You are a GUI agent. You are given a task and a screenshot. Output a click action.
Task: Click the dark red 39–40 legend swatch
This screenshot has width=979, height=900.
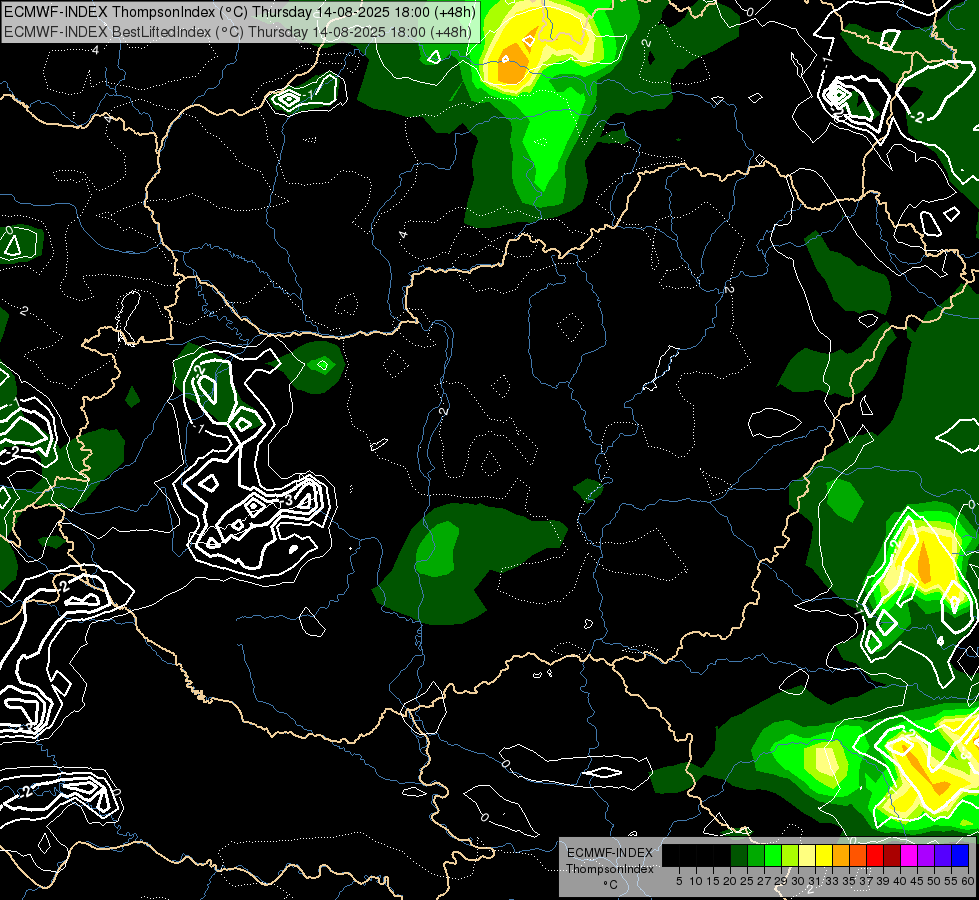pyautogui.click(x=892, y=855)
